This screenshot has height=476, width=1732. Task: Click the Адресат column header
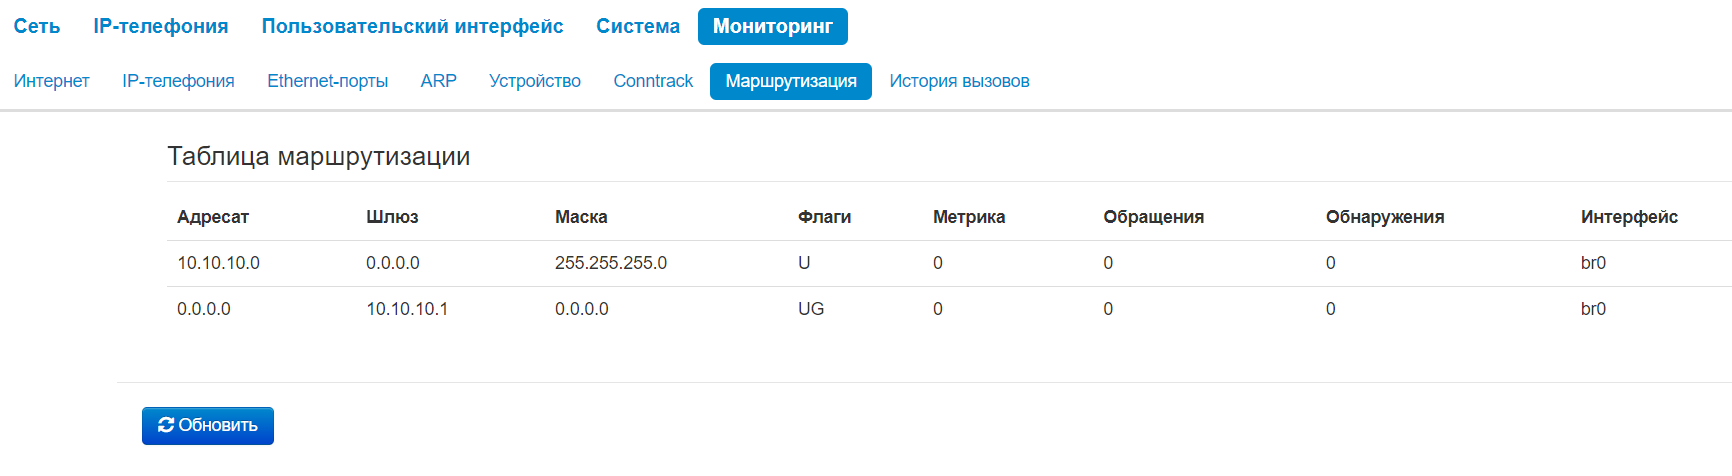pos(213,217)
